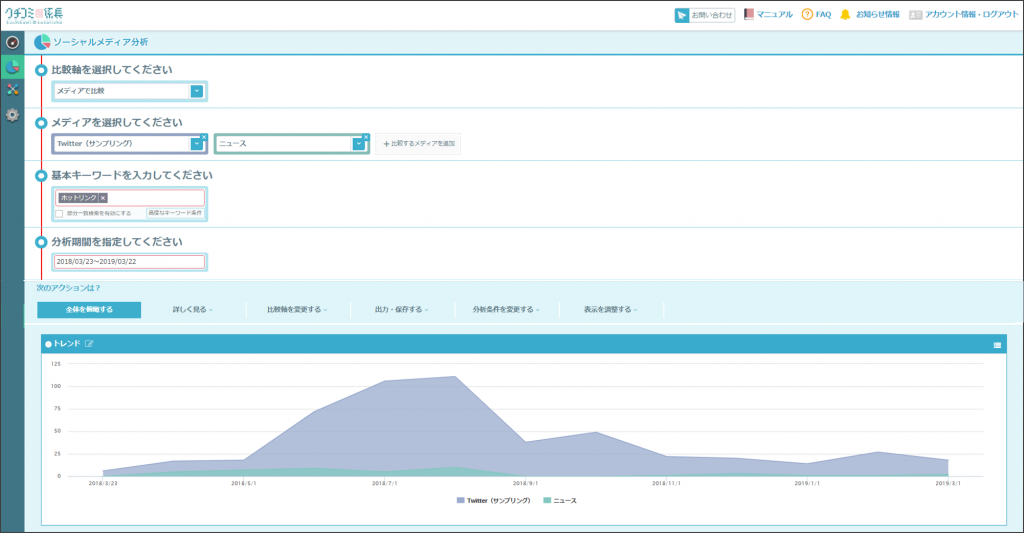1024x533 pixels.
Task: Expand the Twitter (サンプリング) media dropdown
Action: (x=196, y=144)
